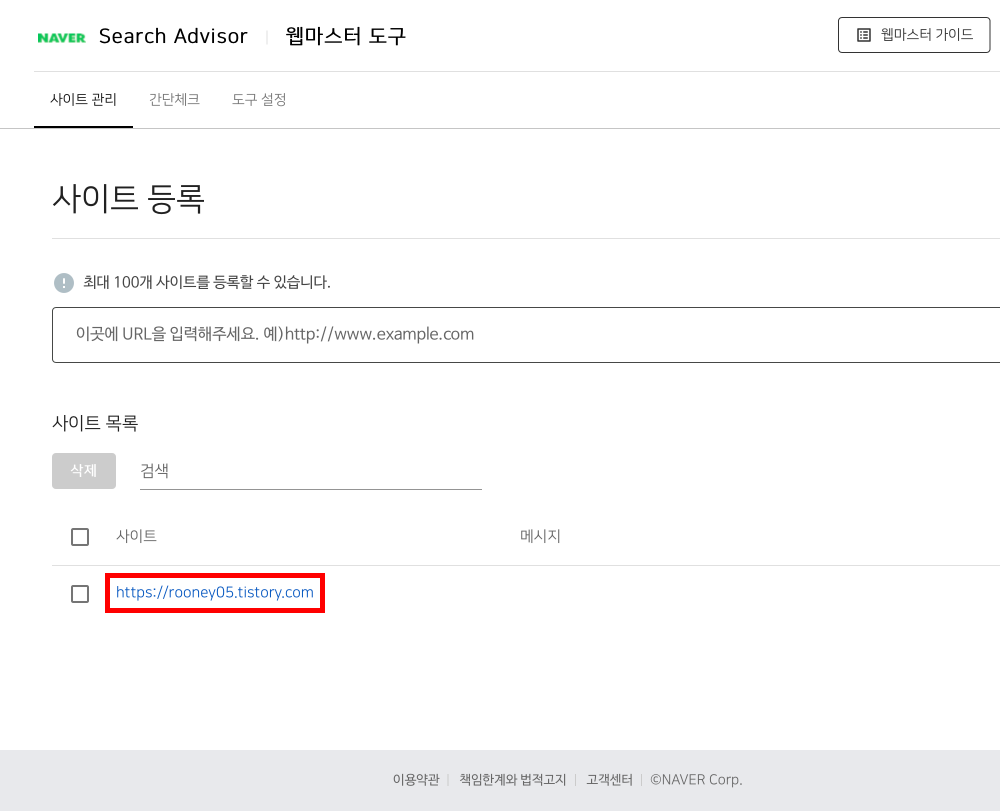Focus the 검색 search field
Viewport: 1000px width, 811px height.
tap(311, 472)
